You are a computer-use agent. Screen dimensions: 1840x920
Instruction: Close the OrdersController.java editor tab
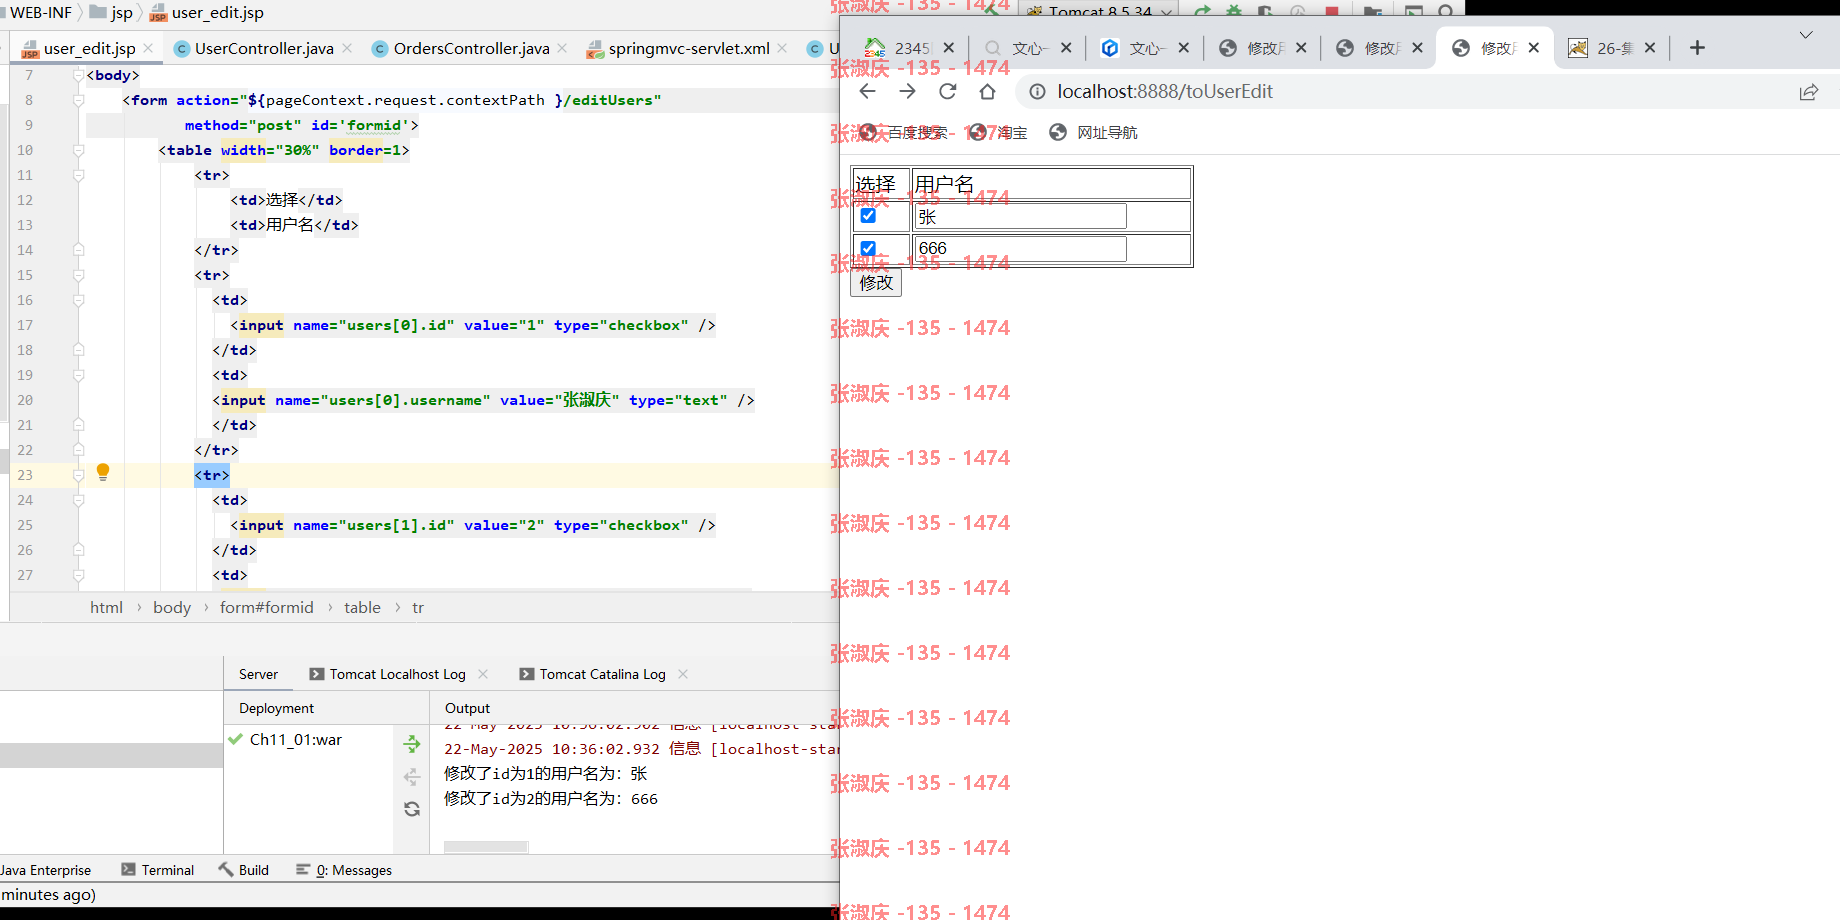562,48
